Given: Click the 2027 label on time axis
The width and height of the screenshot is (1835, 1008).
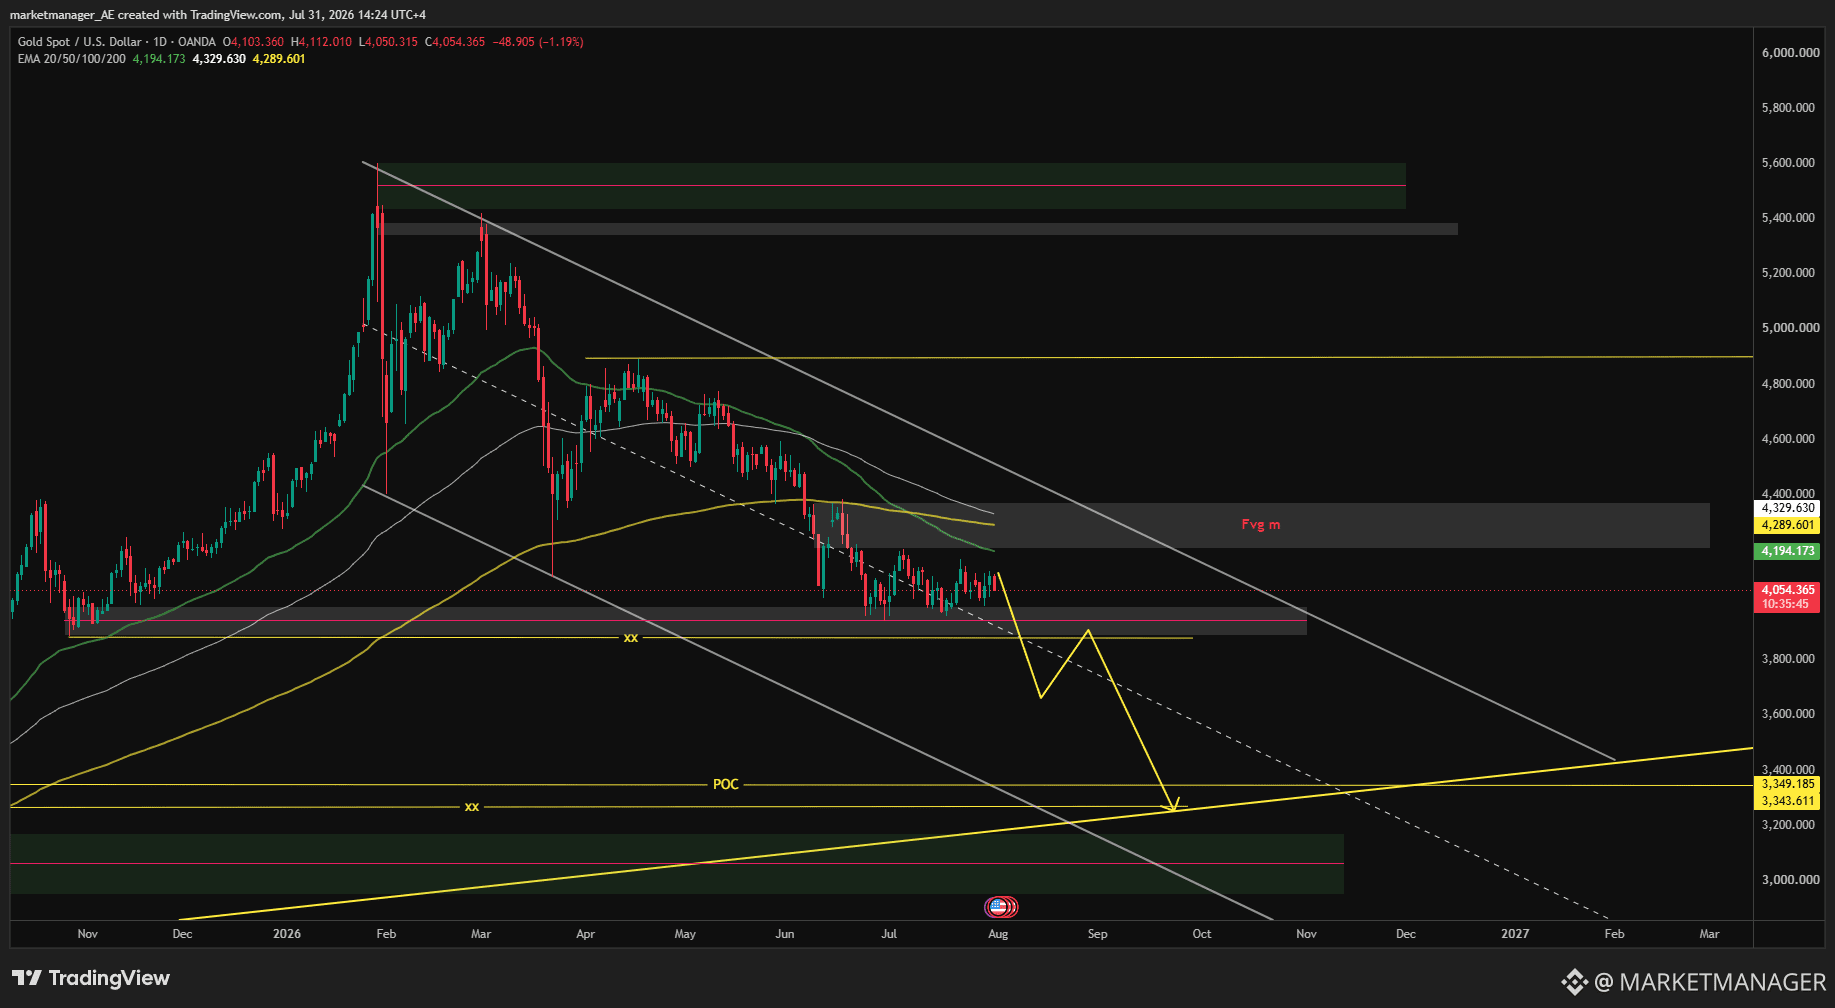Looking at the screenshot, I should (1515, 934).
